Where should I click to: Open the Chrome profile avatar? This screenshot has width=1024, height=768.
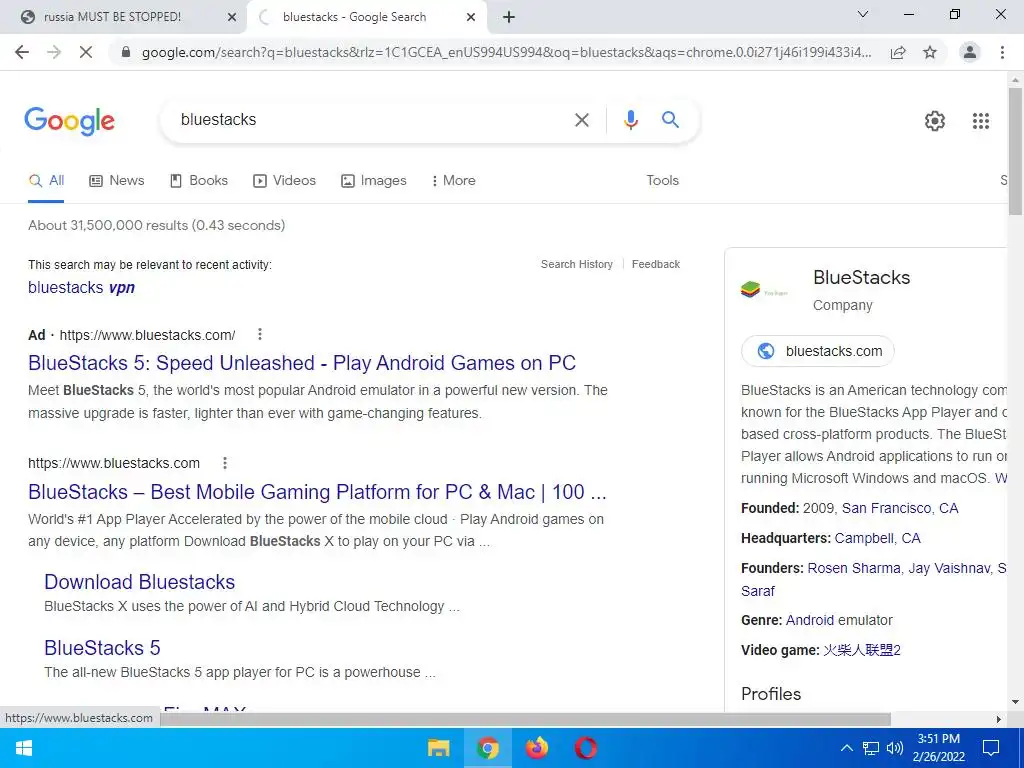tap(970, 52)
